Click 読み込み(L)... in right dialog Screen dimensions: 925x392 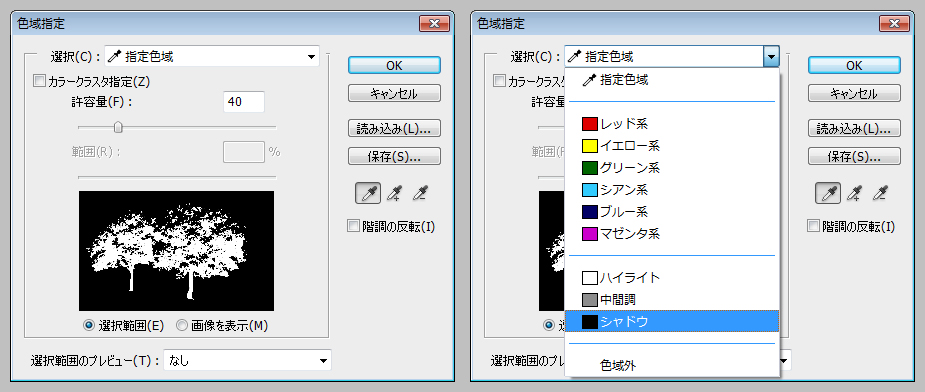pyautogui.click(x=854, y=128)
